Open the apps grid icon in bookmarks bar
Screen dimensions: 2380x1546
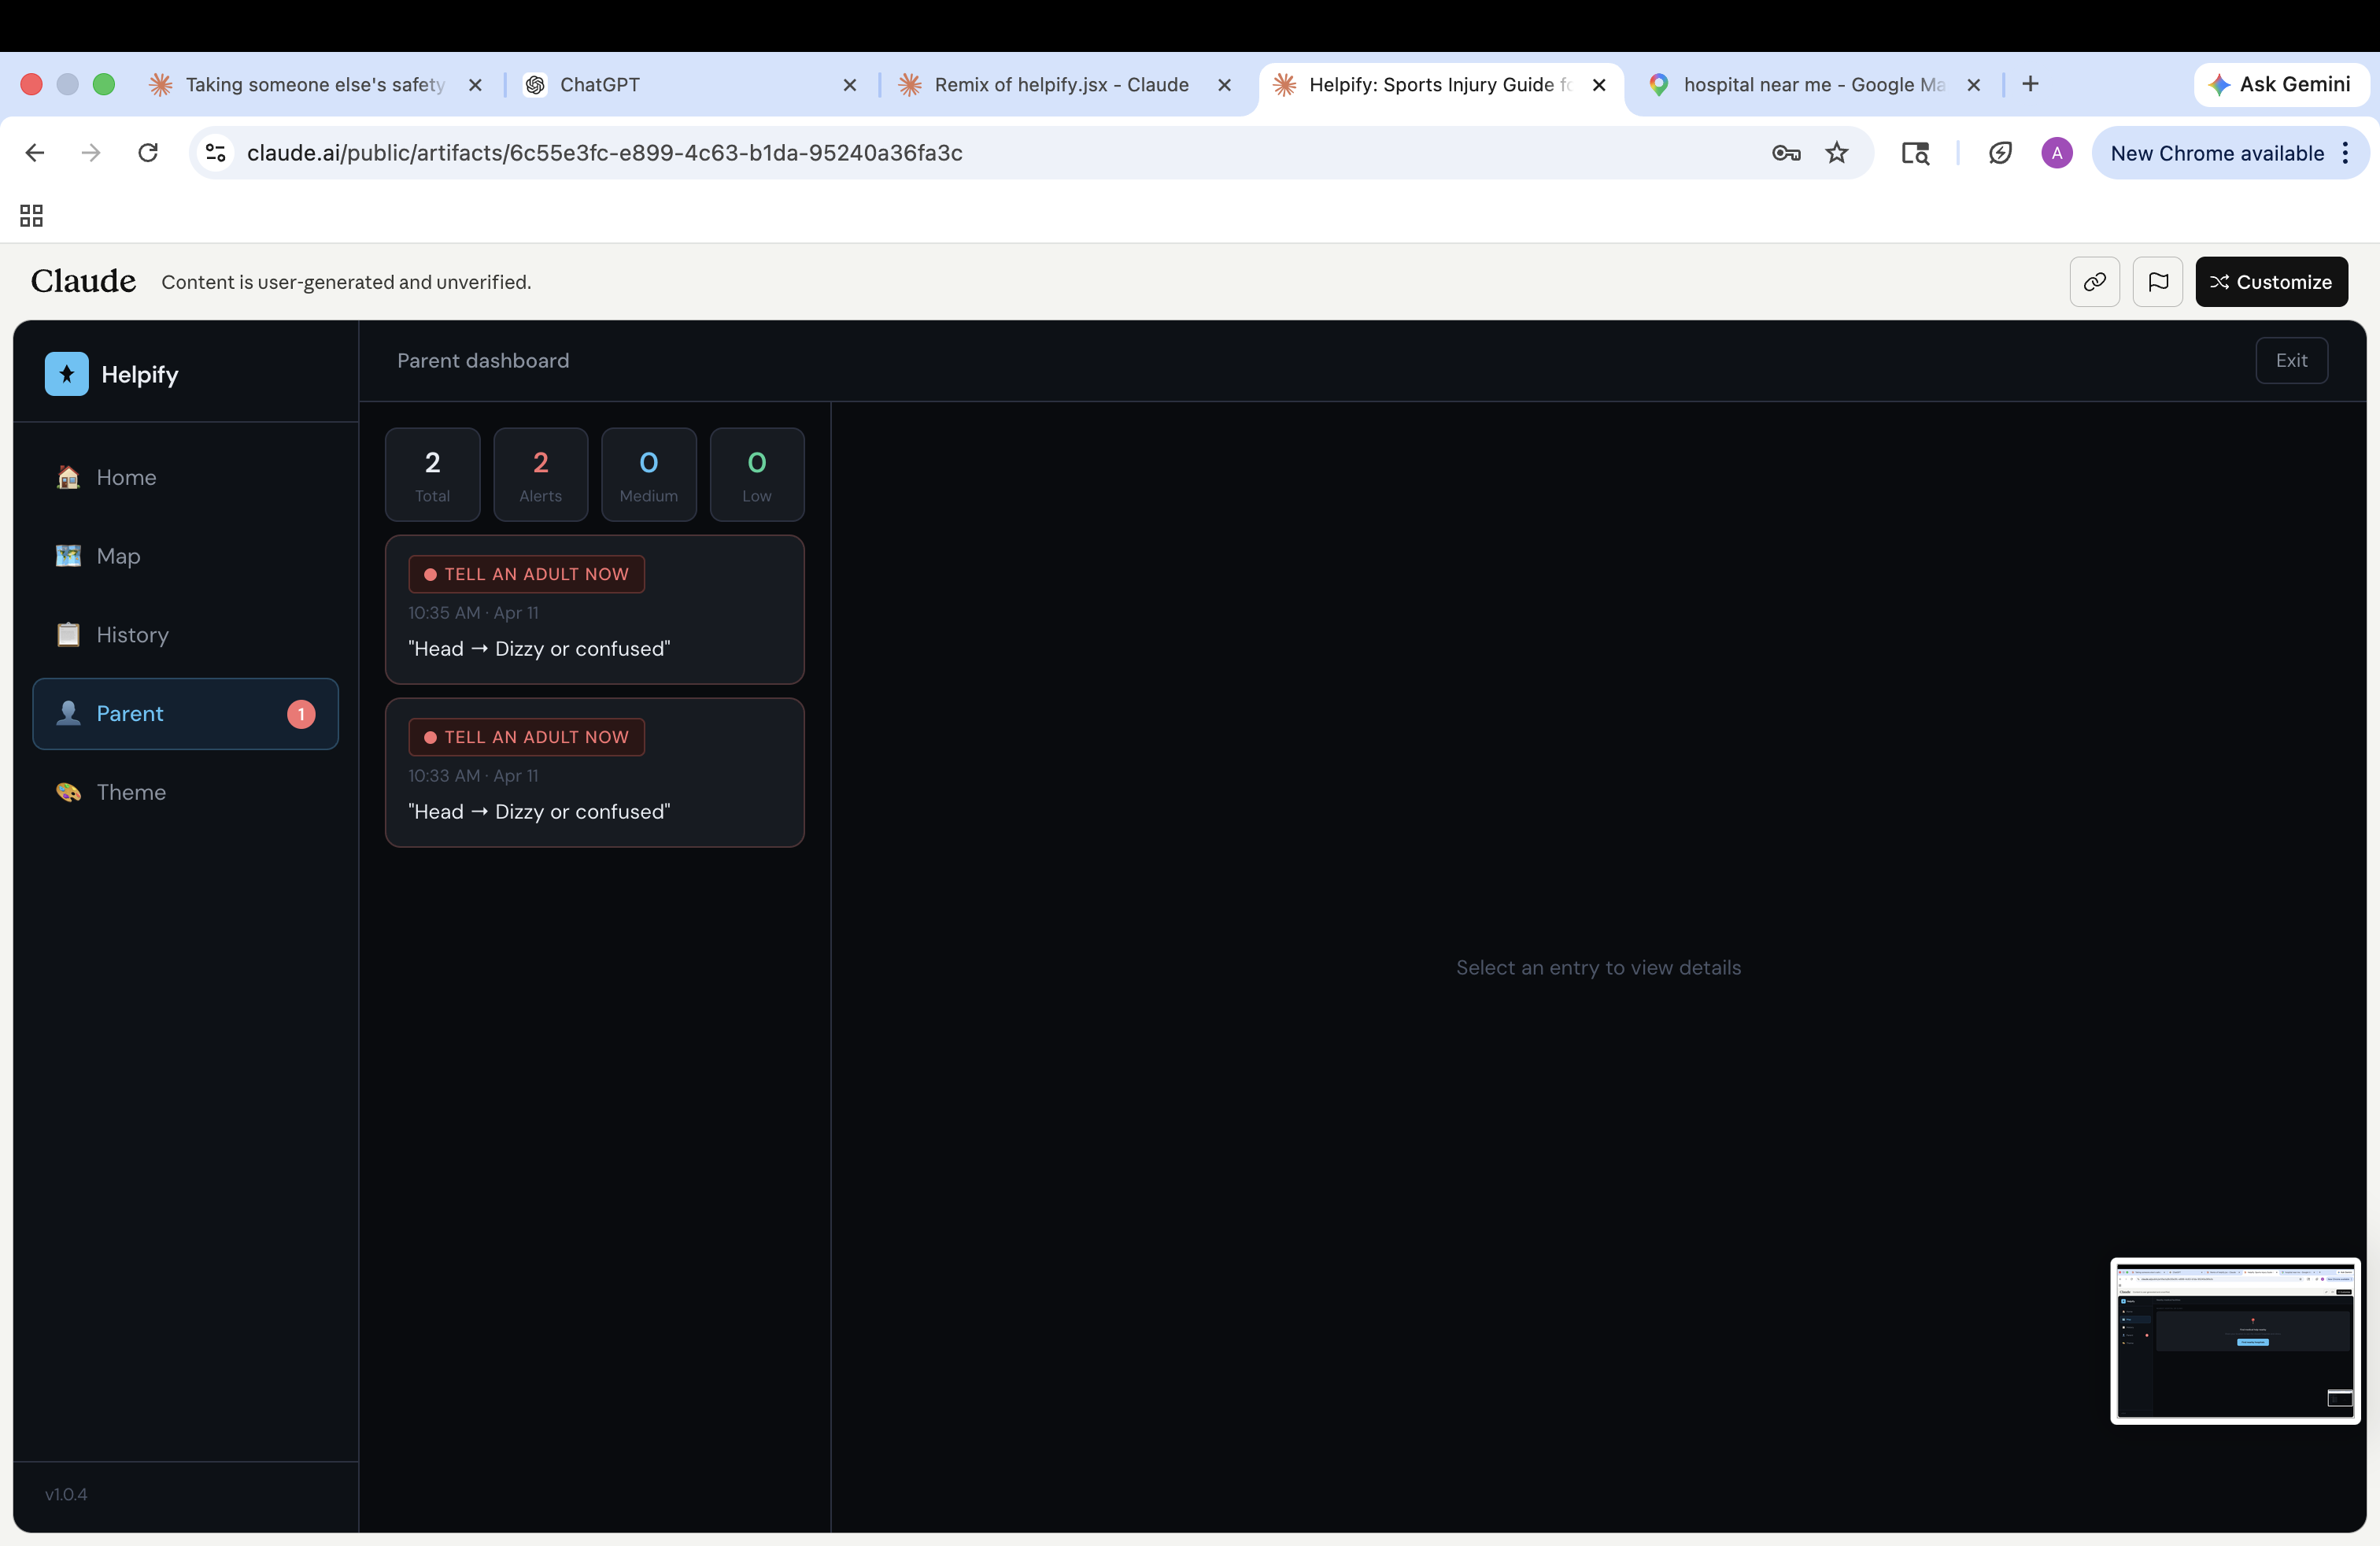click(31, 215)
